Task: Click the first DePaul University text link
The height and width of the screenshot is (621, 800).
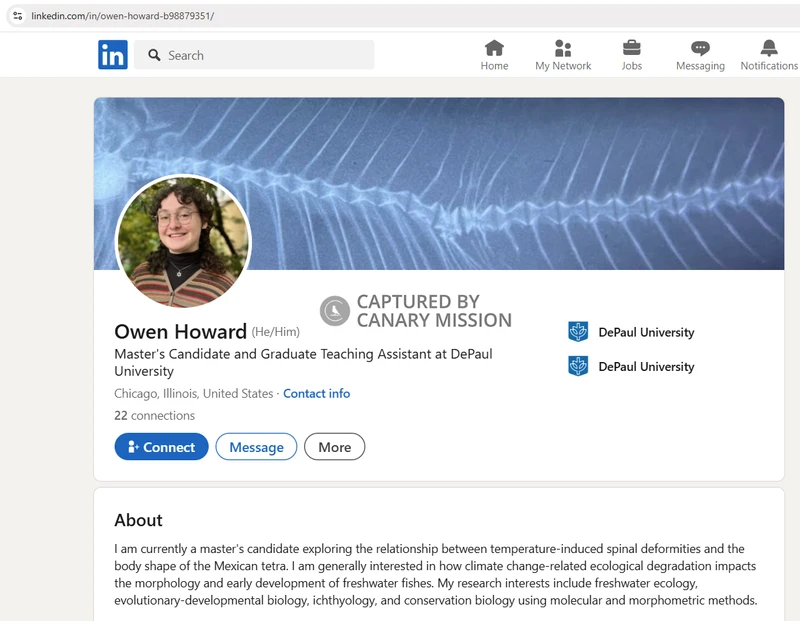Action: pos(645,332)
